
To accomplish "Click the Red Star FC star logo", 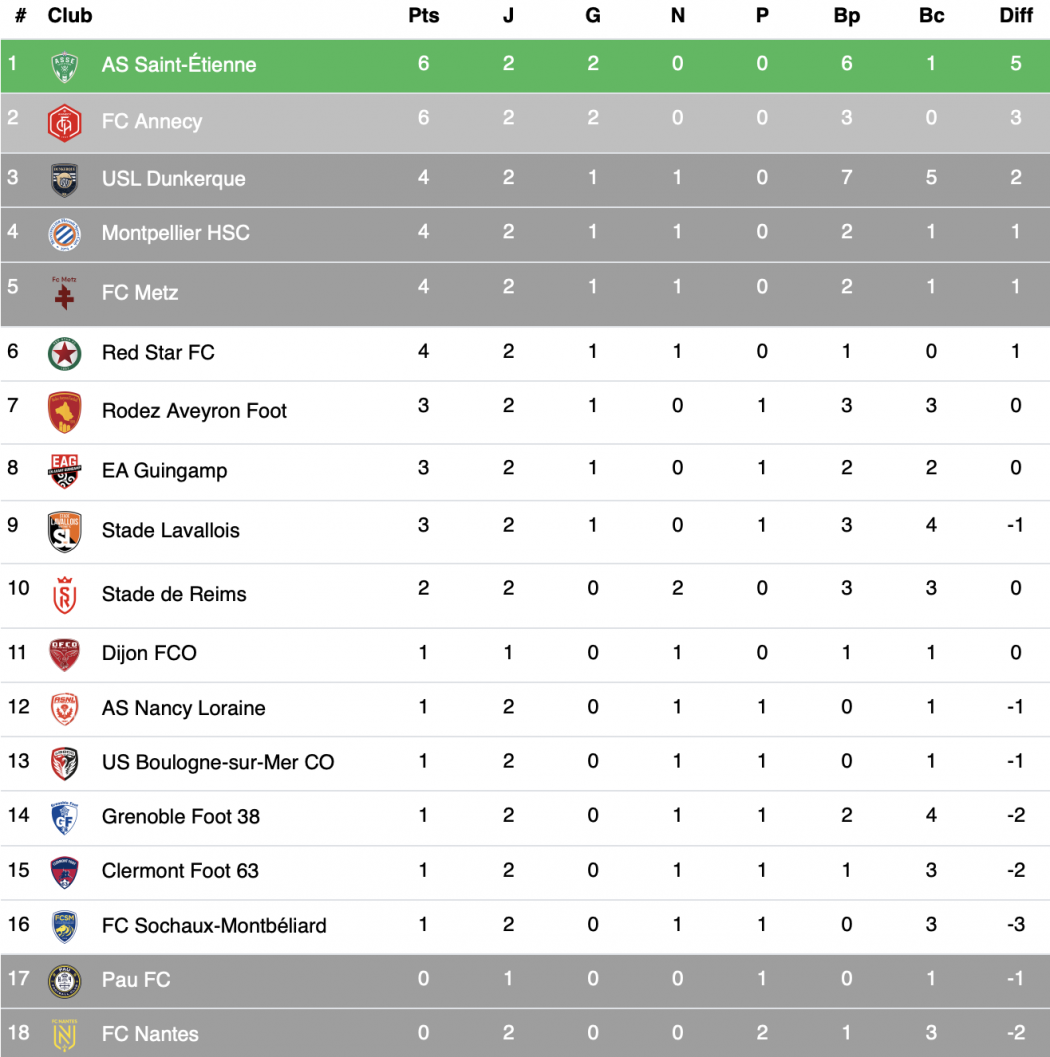I will (65, 354).
